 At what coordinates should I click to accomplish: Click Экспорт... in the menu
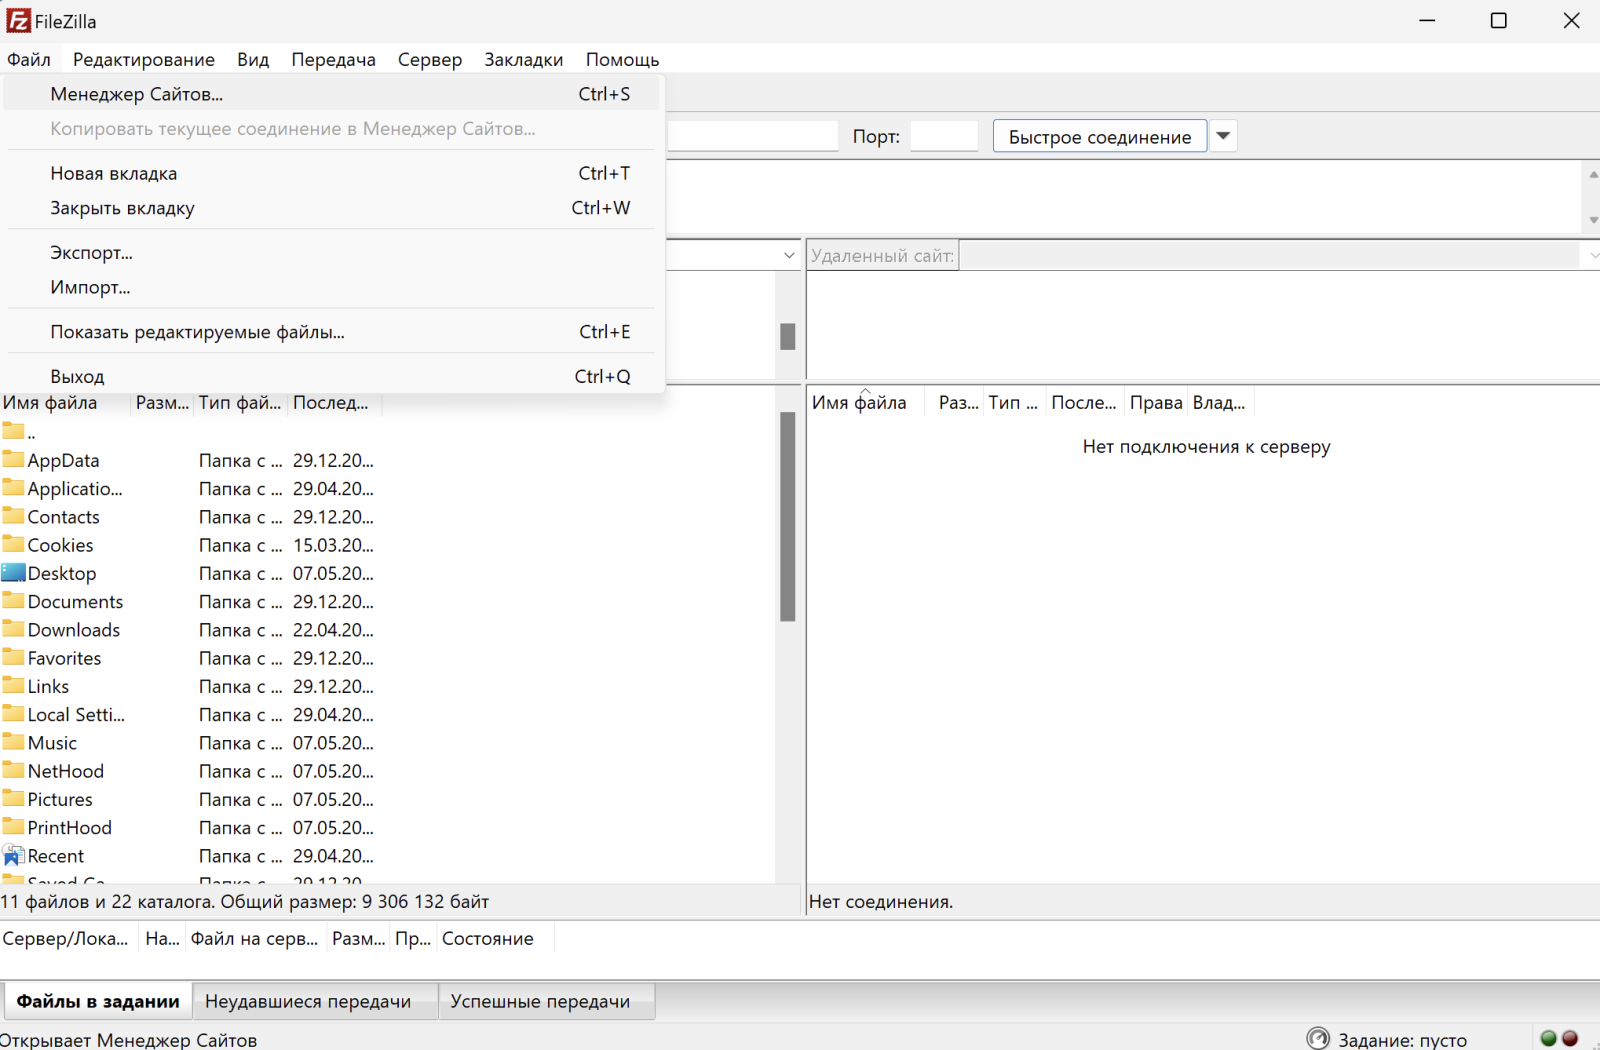tap(334, 253)
